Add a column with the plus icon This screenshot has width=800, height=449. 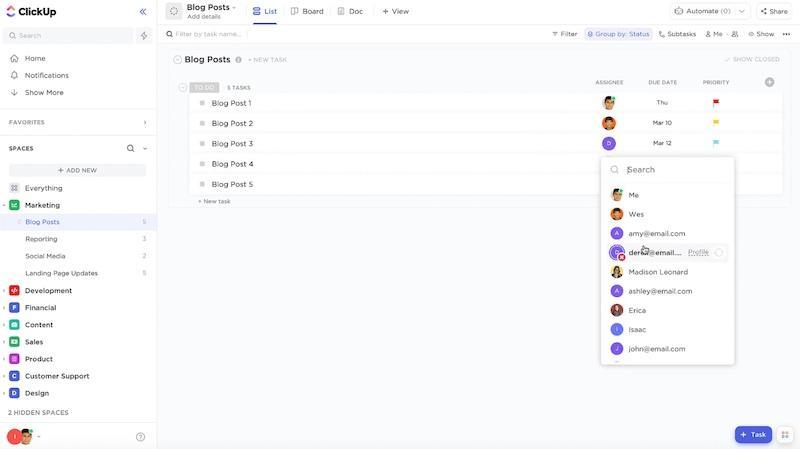pyautogui.click(x=769, y=82)
